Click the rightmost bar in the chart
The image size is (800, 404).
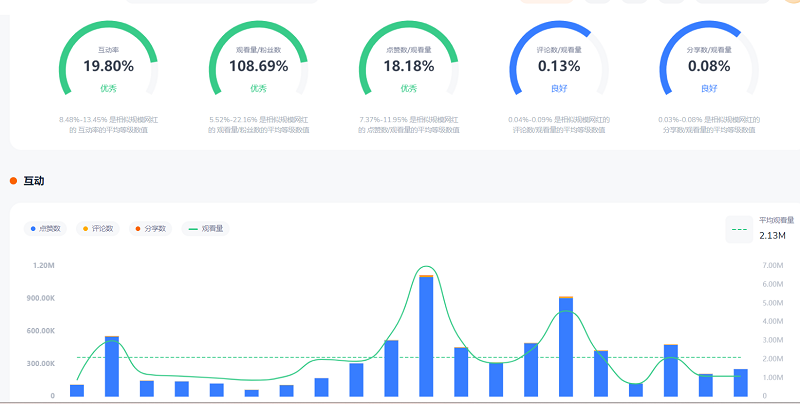point(741,383)
